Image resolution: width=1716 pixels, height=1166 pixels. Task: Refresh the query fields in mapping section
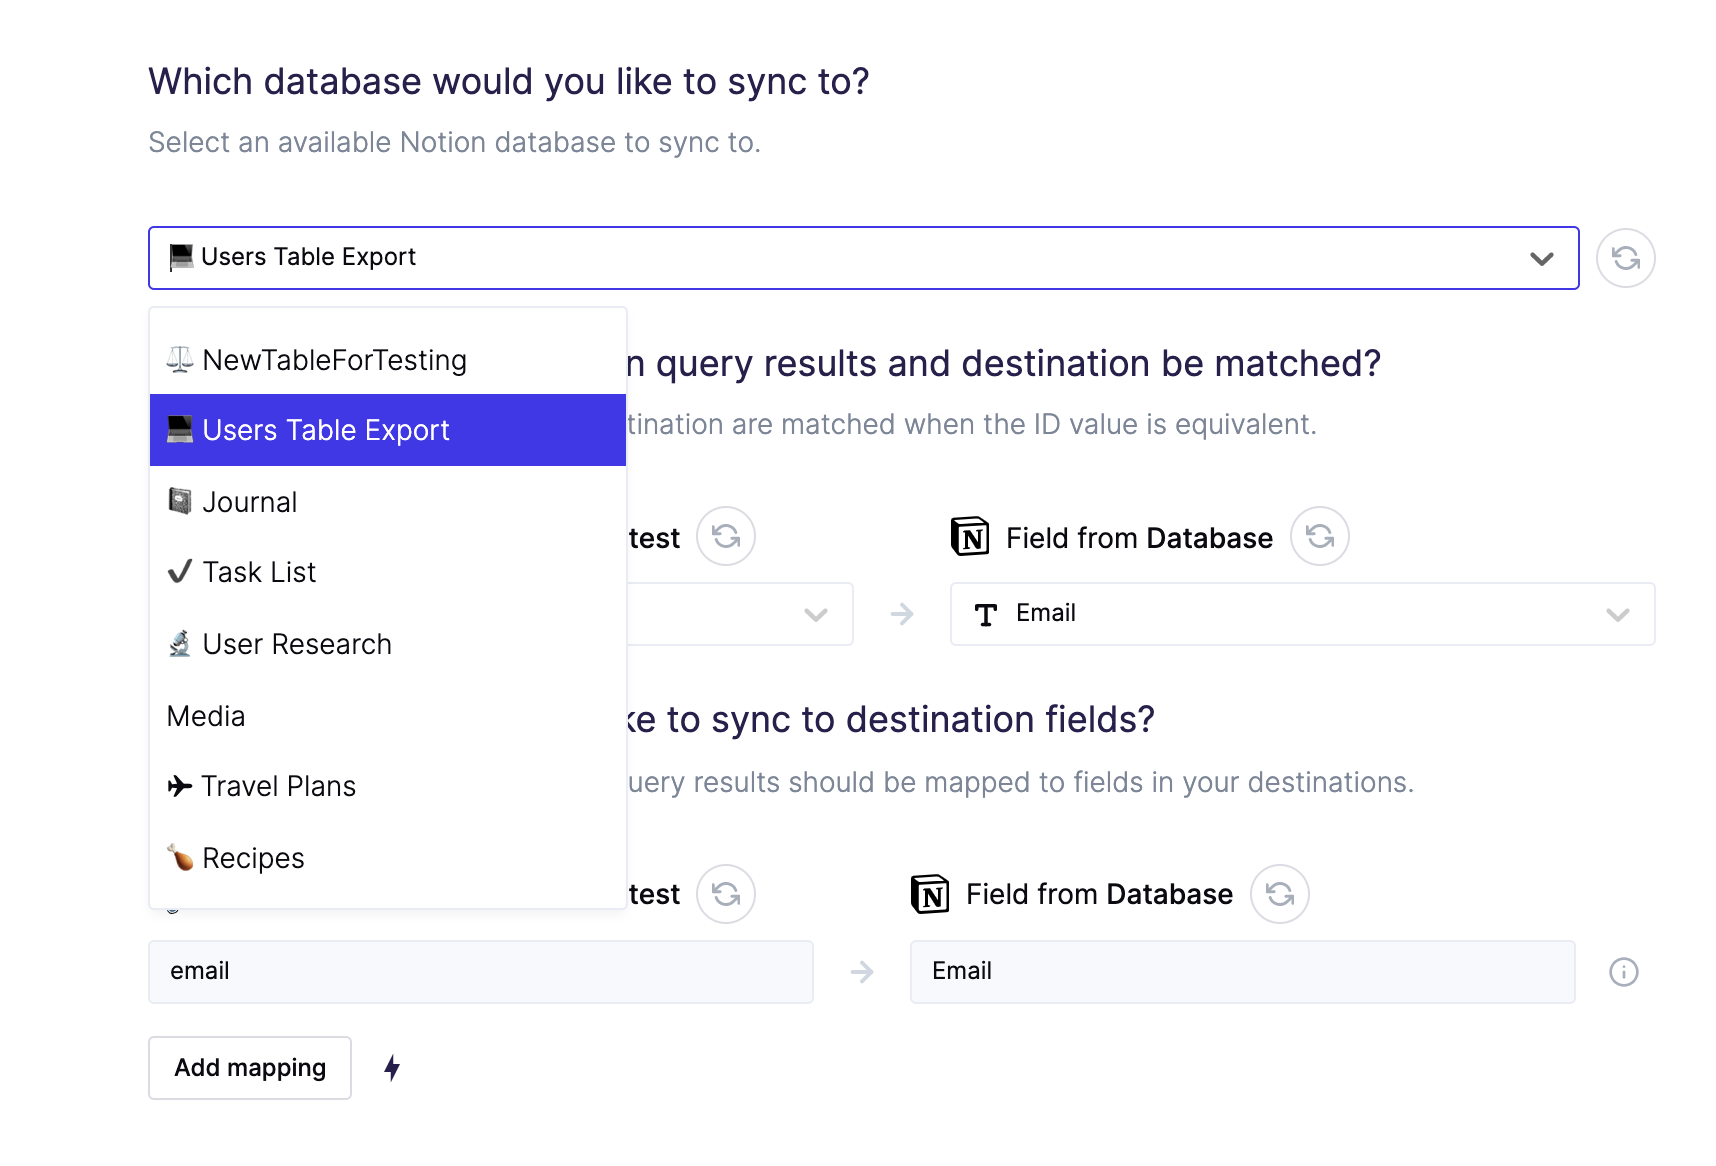coord(726,894)
